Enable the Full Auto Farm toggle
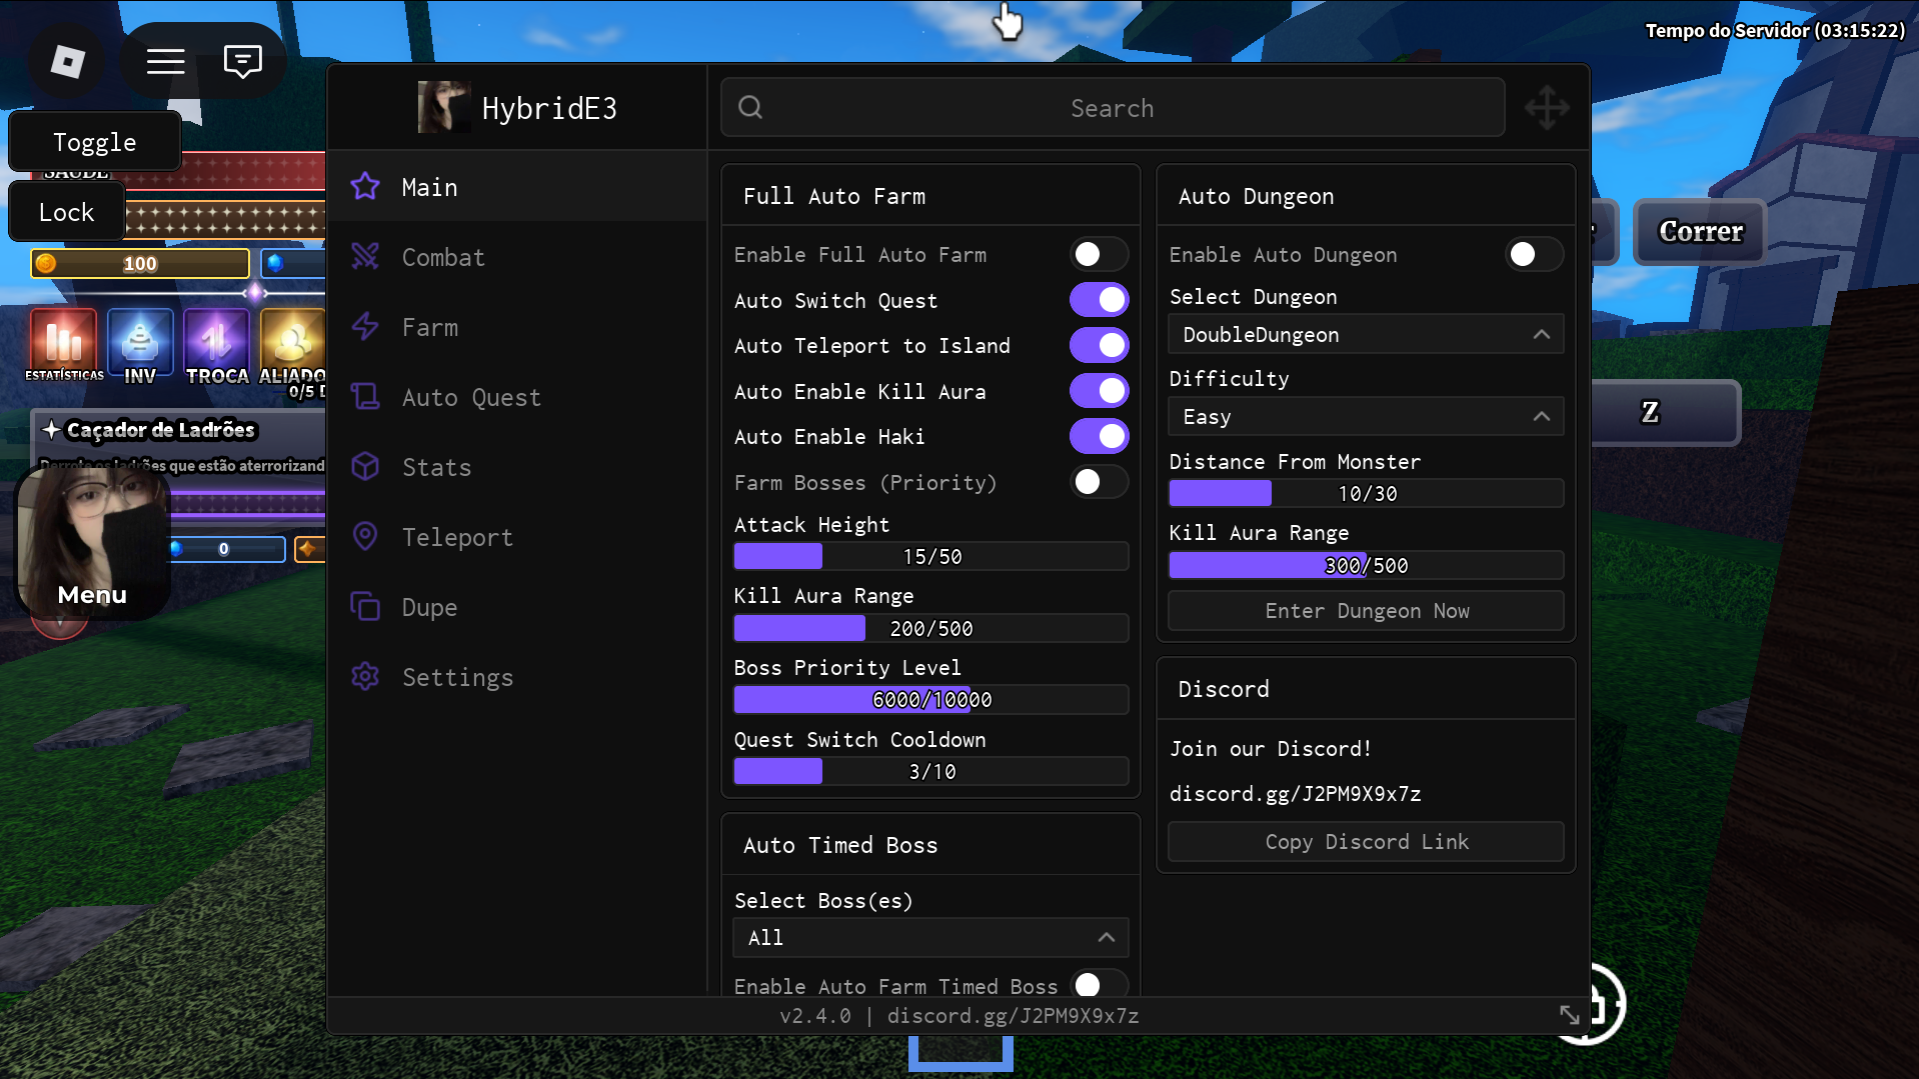Image resolution: width=1919 pixels, height=1079 pixels. click(x=1098, y=255)
